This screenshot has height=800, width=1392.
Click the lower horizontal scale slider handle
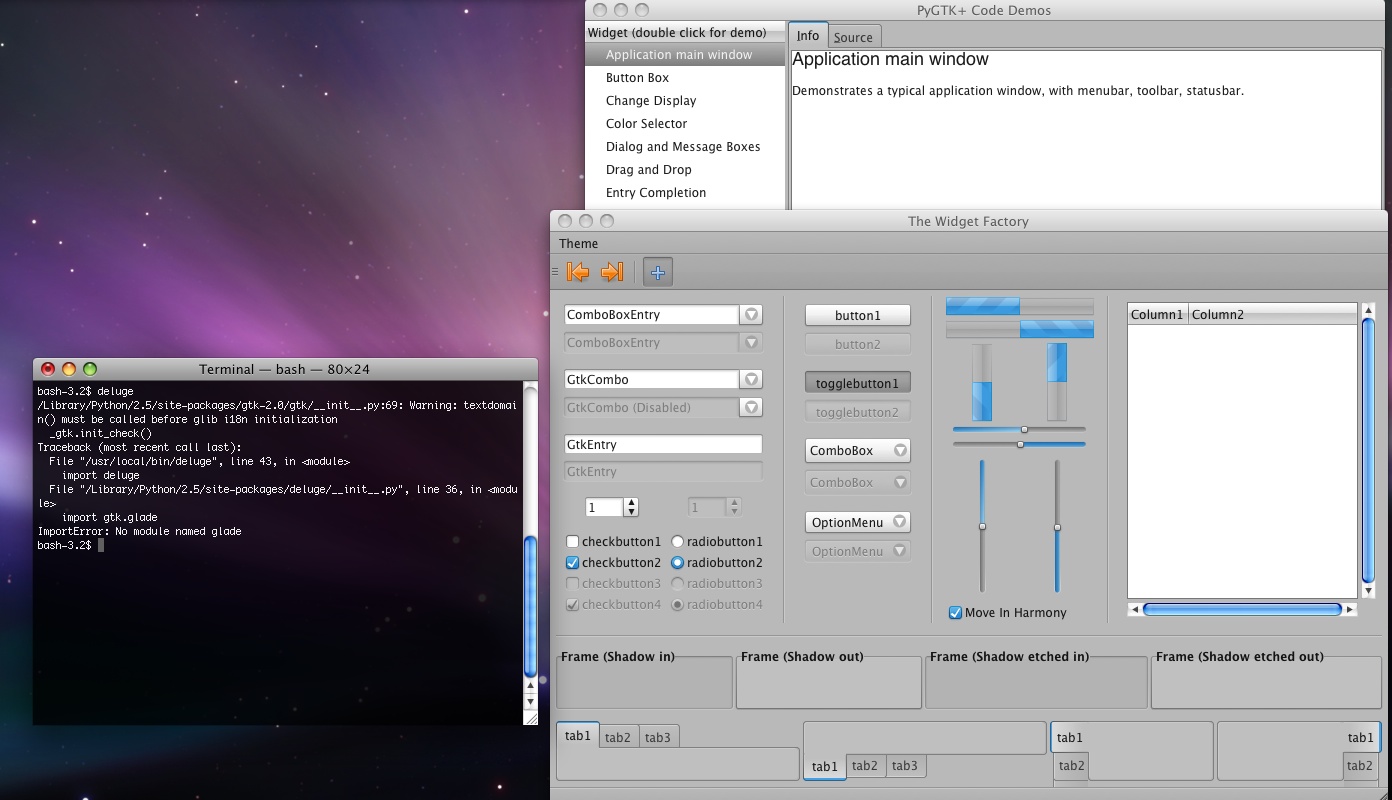click(1020, 443)
